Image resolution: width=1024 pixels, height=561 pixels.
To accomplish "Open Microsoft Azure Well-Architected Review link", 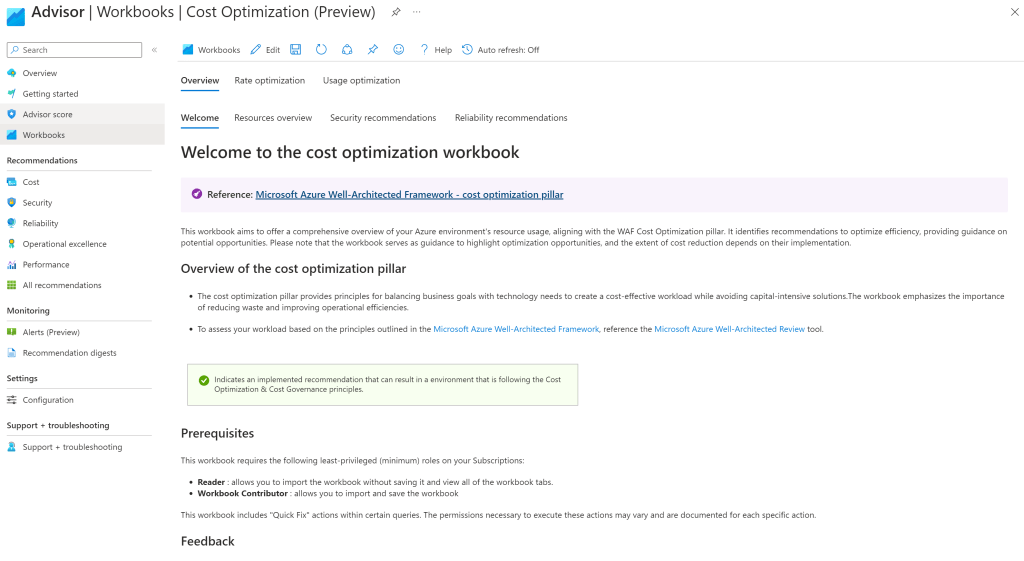I will 729,329.
